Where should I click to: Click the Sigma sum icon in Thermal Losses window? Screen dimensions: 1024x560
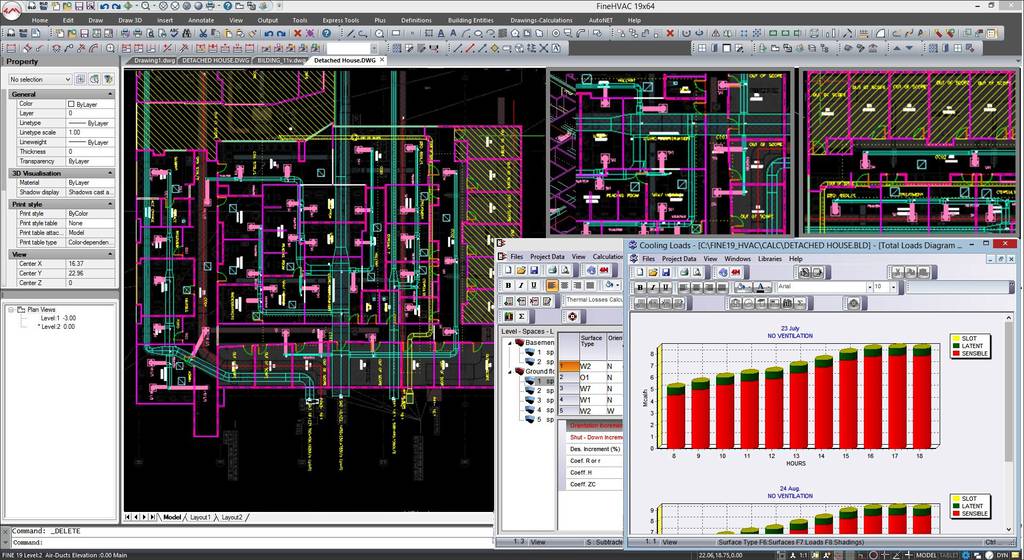522,316
